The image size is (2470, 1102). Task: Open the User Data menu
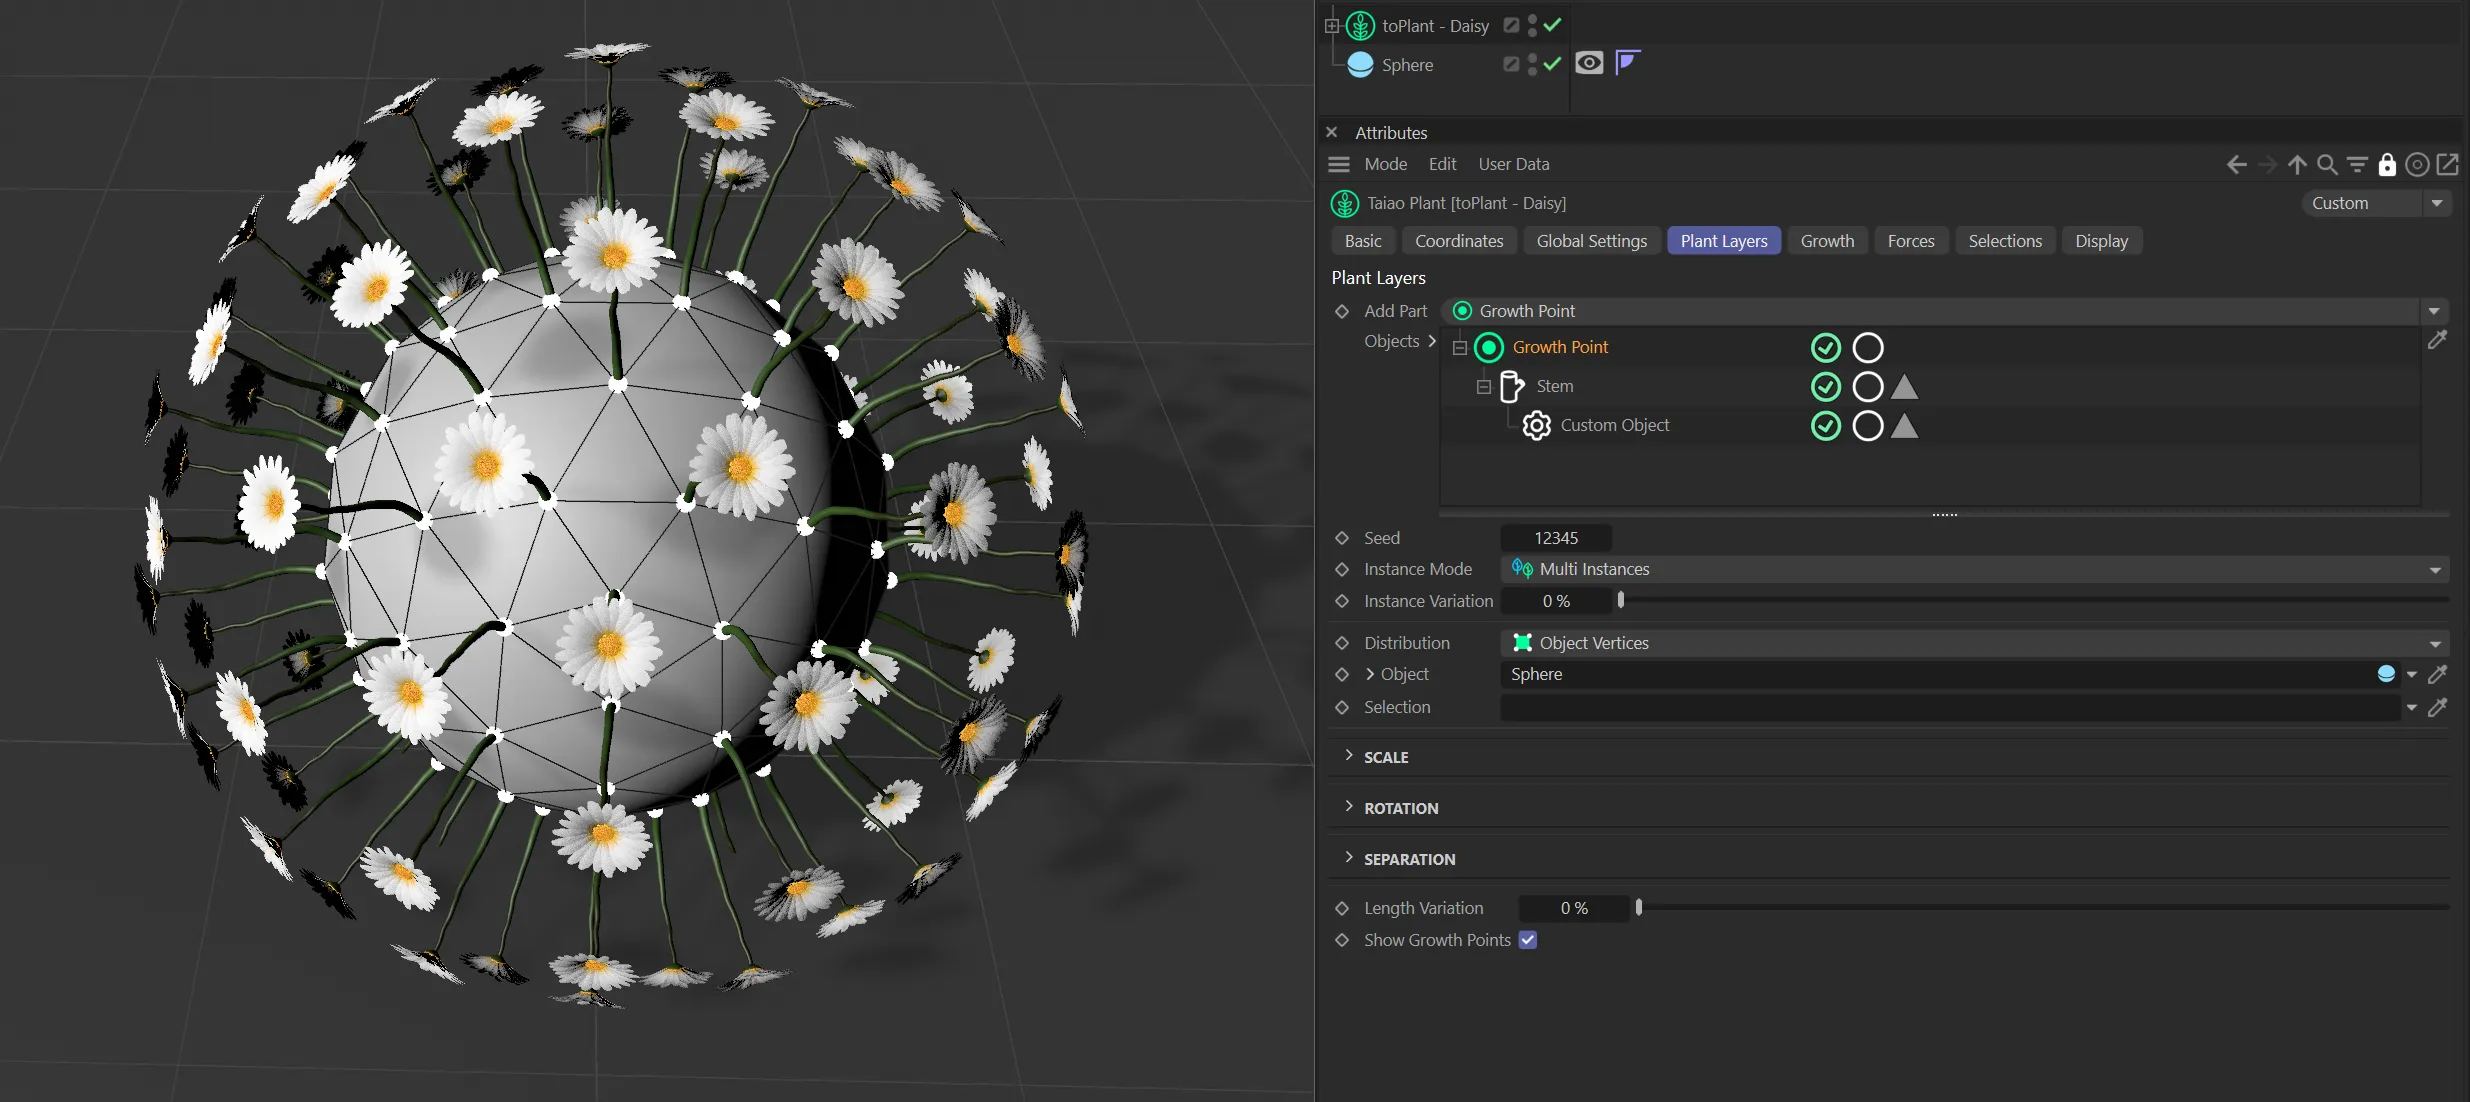pos(1513,164)
